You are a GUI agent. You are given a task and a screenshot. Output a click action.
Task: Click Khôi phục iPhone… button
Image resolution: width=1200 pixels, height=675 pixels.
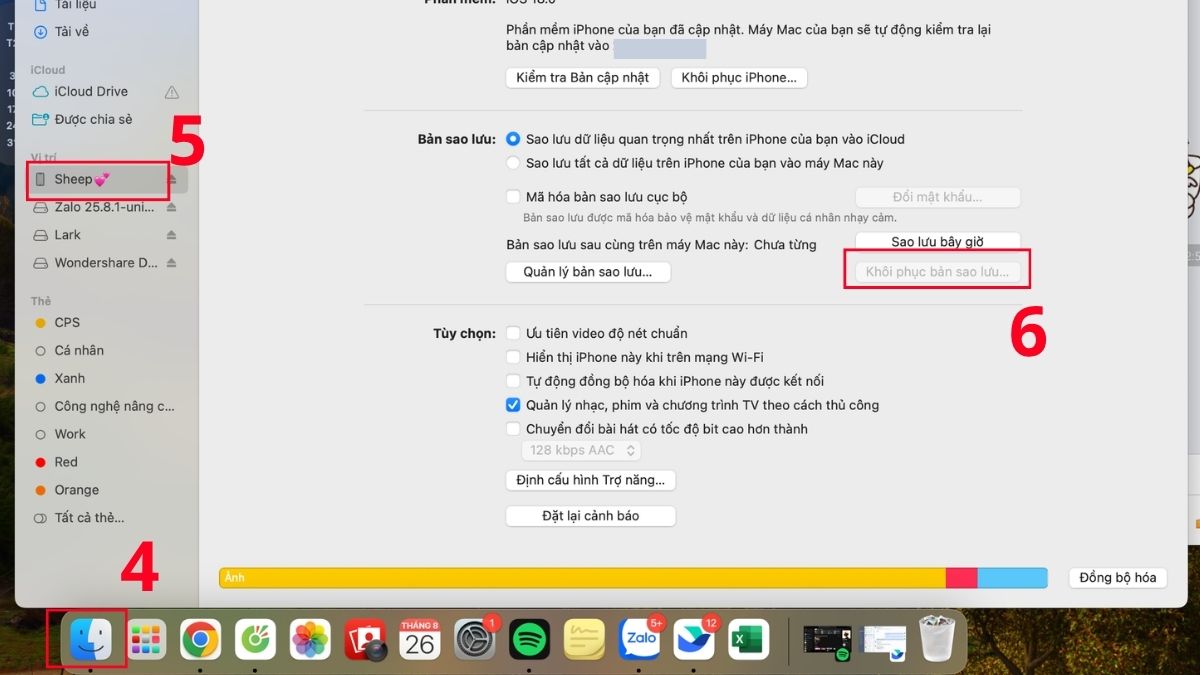739,77
